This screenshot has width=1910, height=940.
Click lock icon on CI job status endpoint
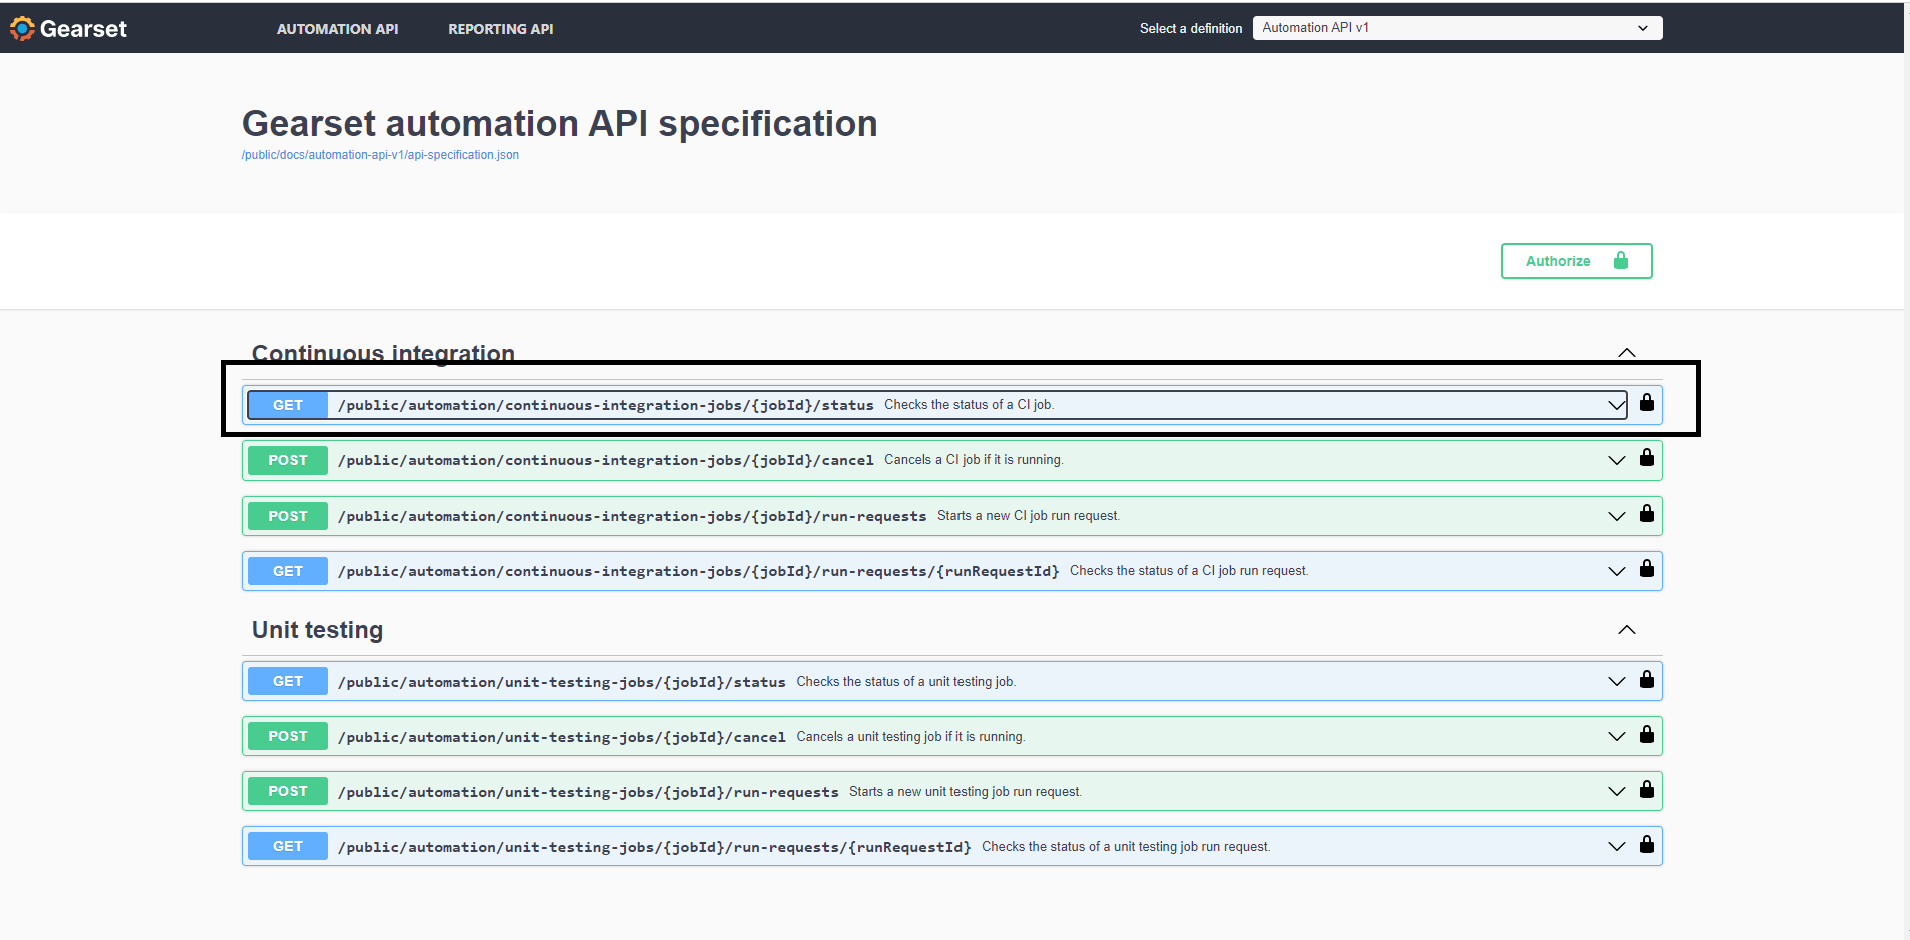1646,403
